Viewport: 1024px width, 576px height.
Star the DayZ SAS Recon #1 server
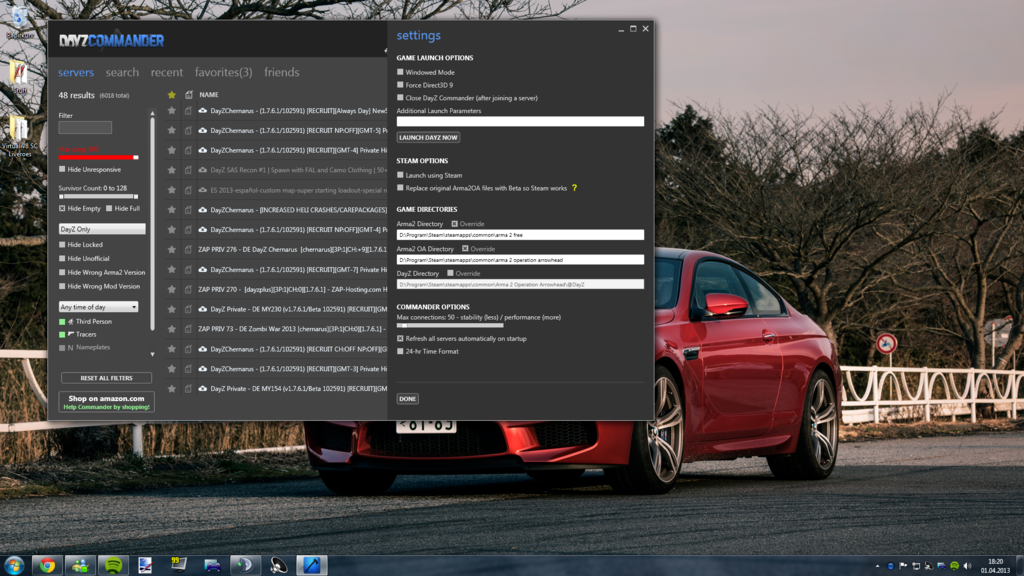172,170
